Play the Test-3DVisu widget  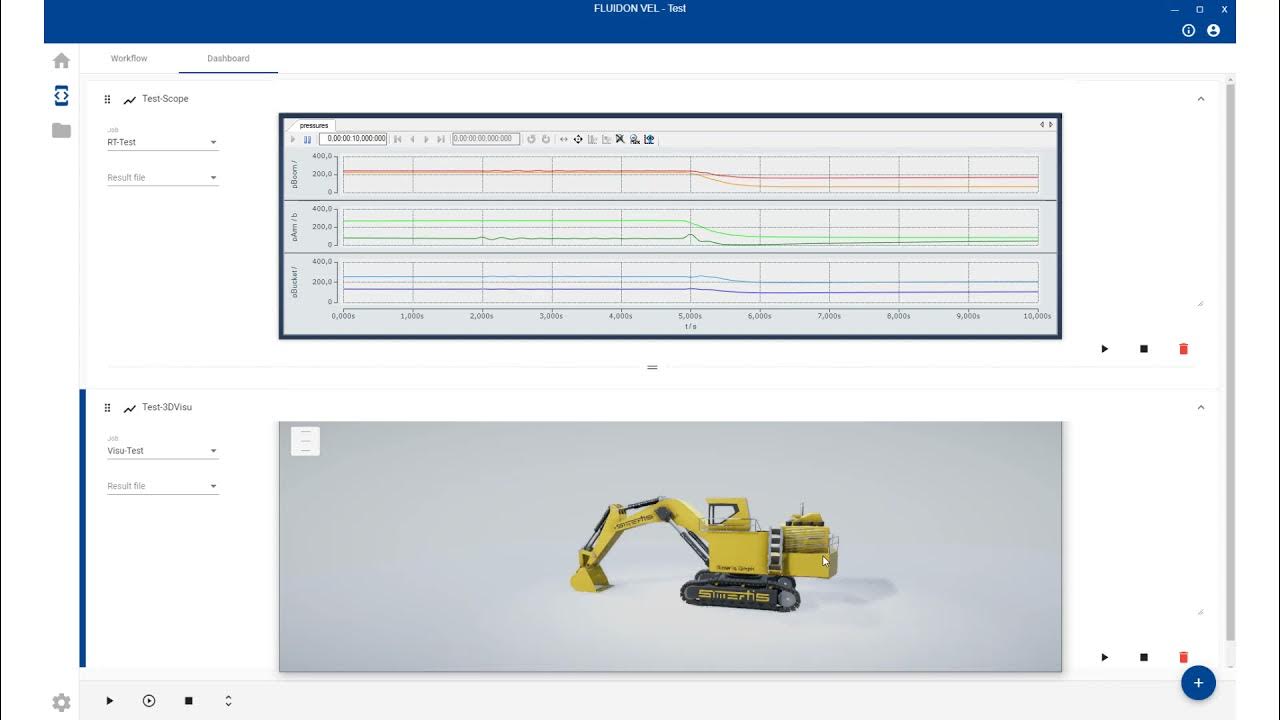coord(1105,657)
